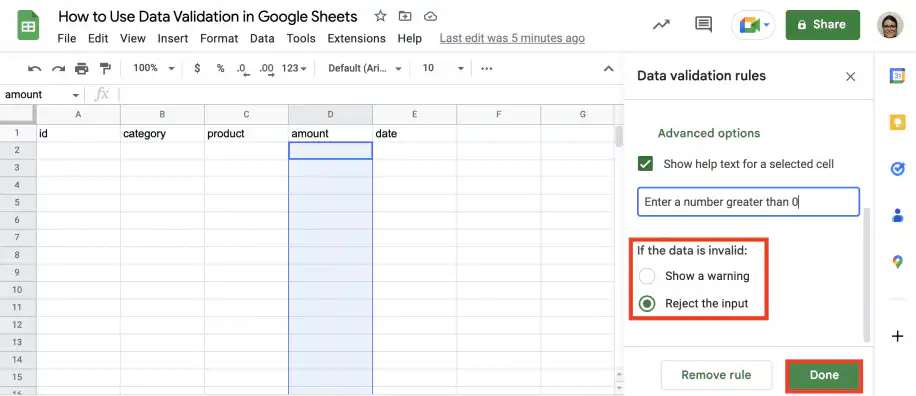The image size is (916, 396).
Task: Check the cloud save status icon
Action: click(x=431, y=16)
